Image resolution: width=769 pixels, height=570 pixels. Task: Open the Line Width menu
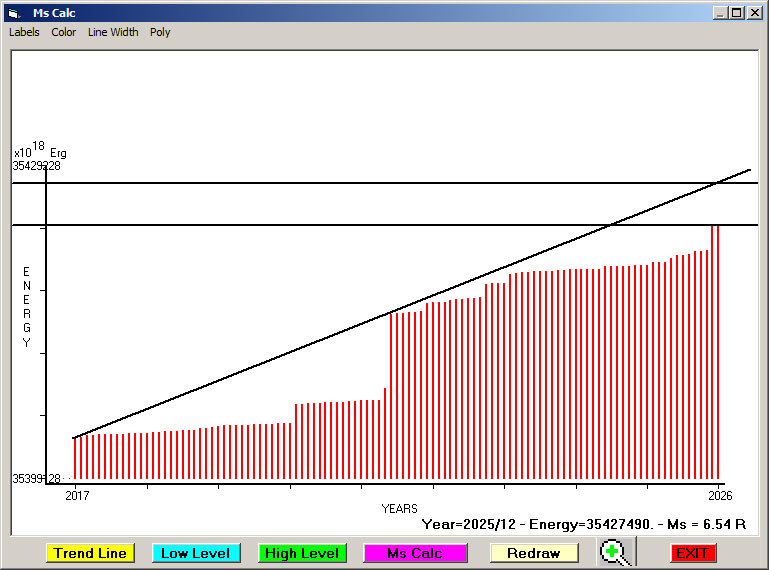click(113, 32)
